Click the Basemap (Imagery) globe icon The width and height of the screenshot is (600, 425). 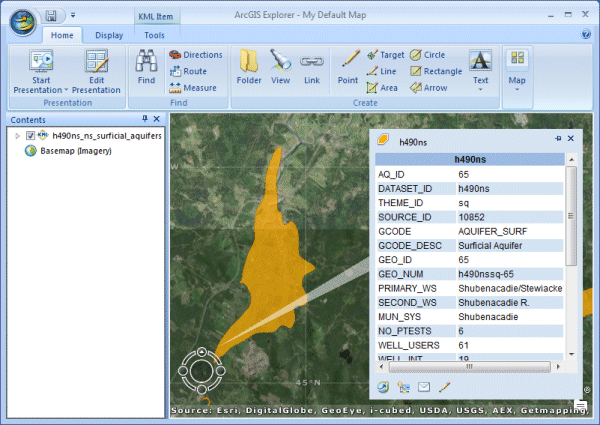(x=31, y=151)
